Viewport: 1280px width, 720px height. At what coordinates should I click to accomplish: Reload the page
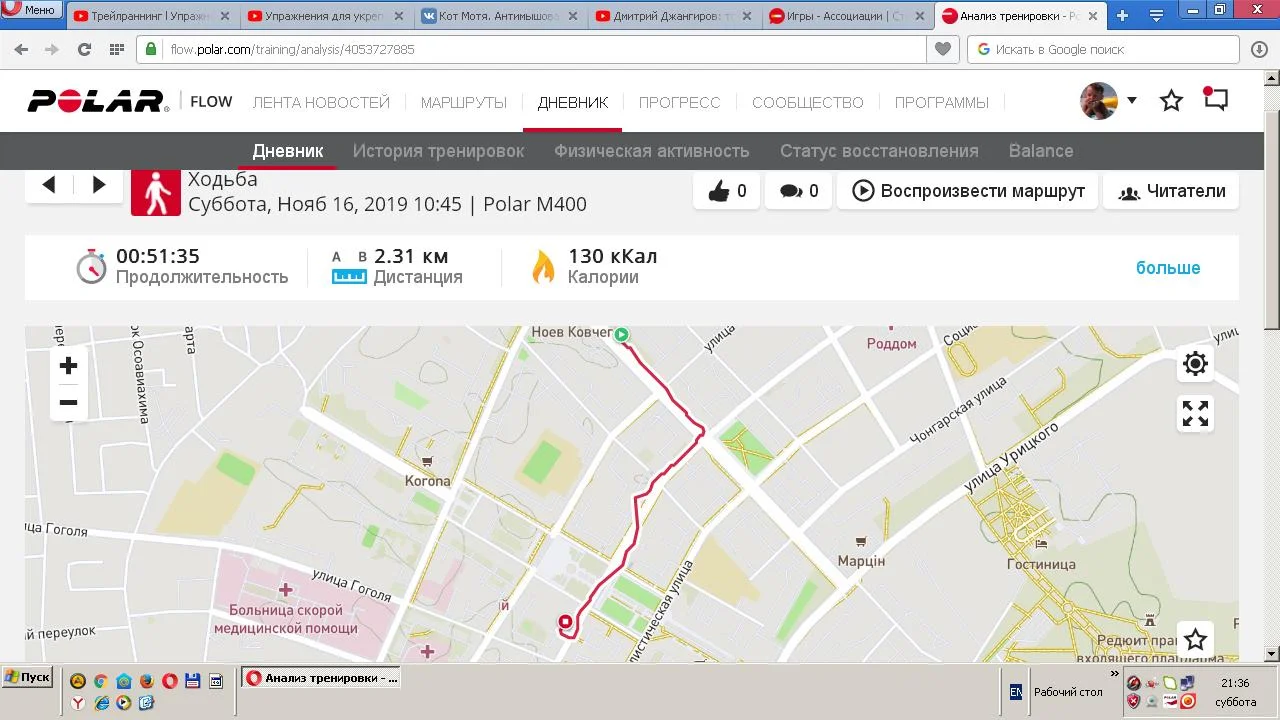pyautogui.click(x=84, y=49)
